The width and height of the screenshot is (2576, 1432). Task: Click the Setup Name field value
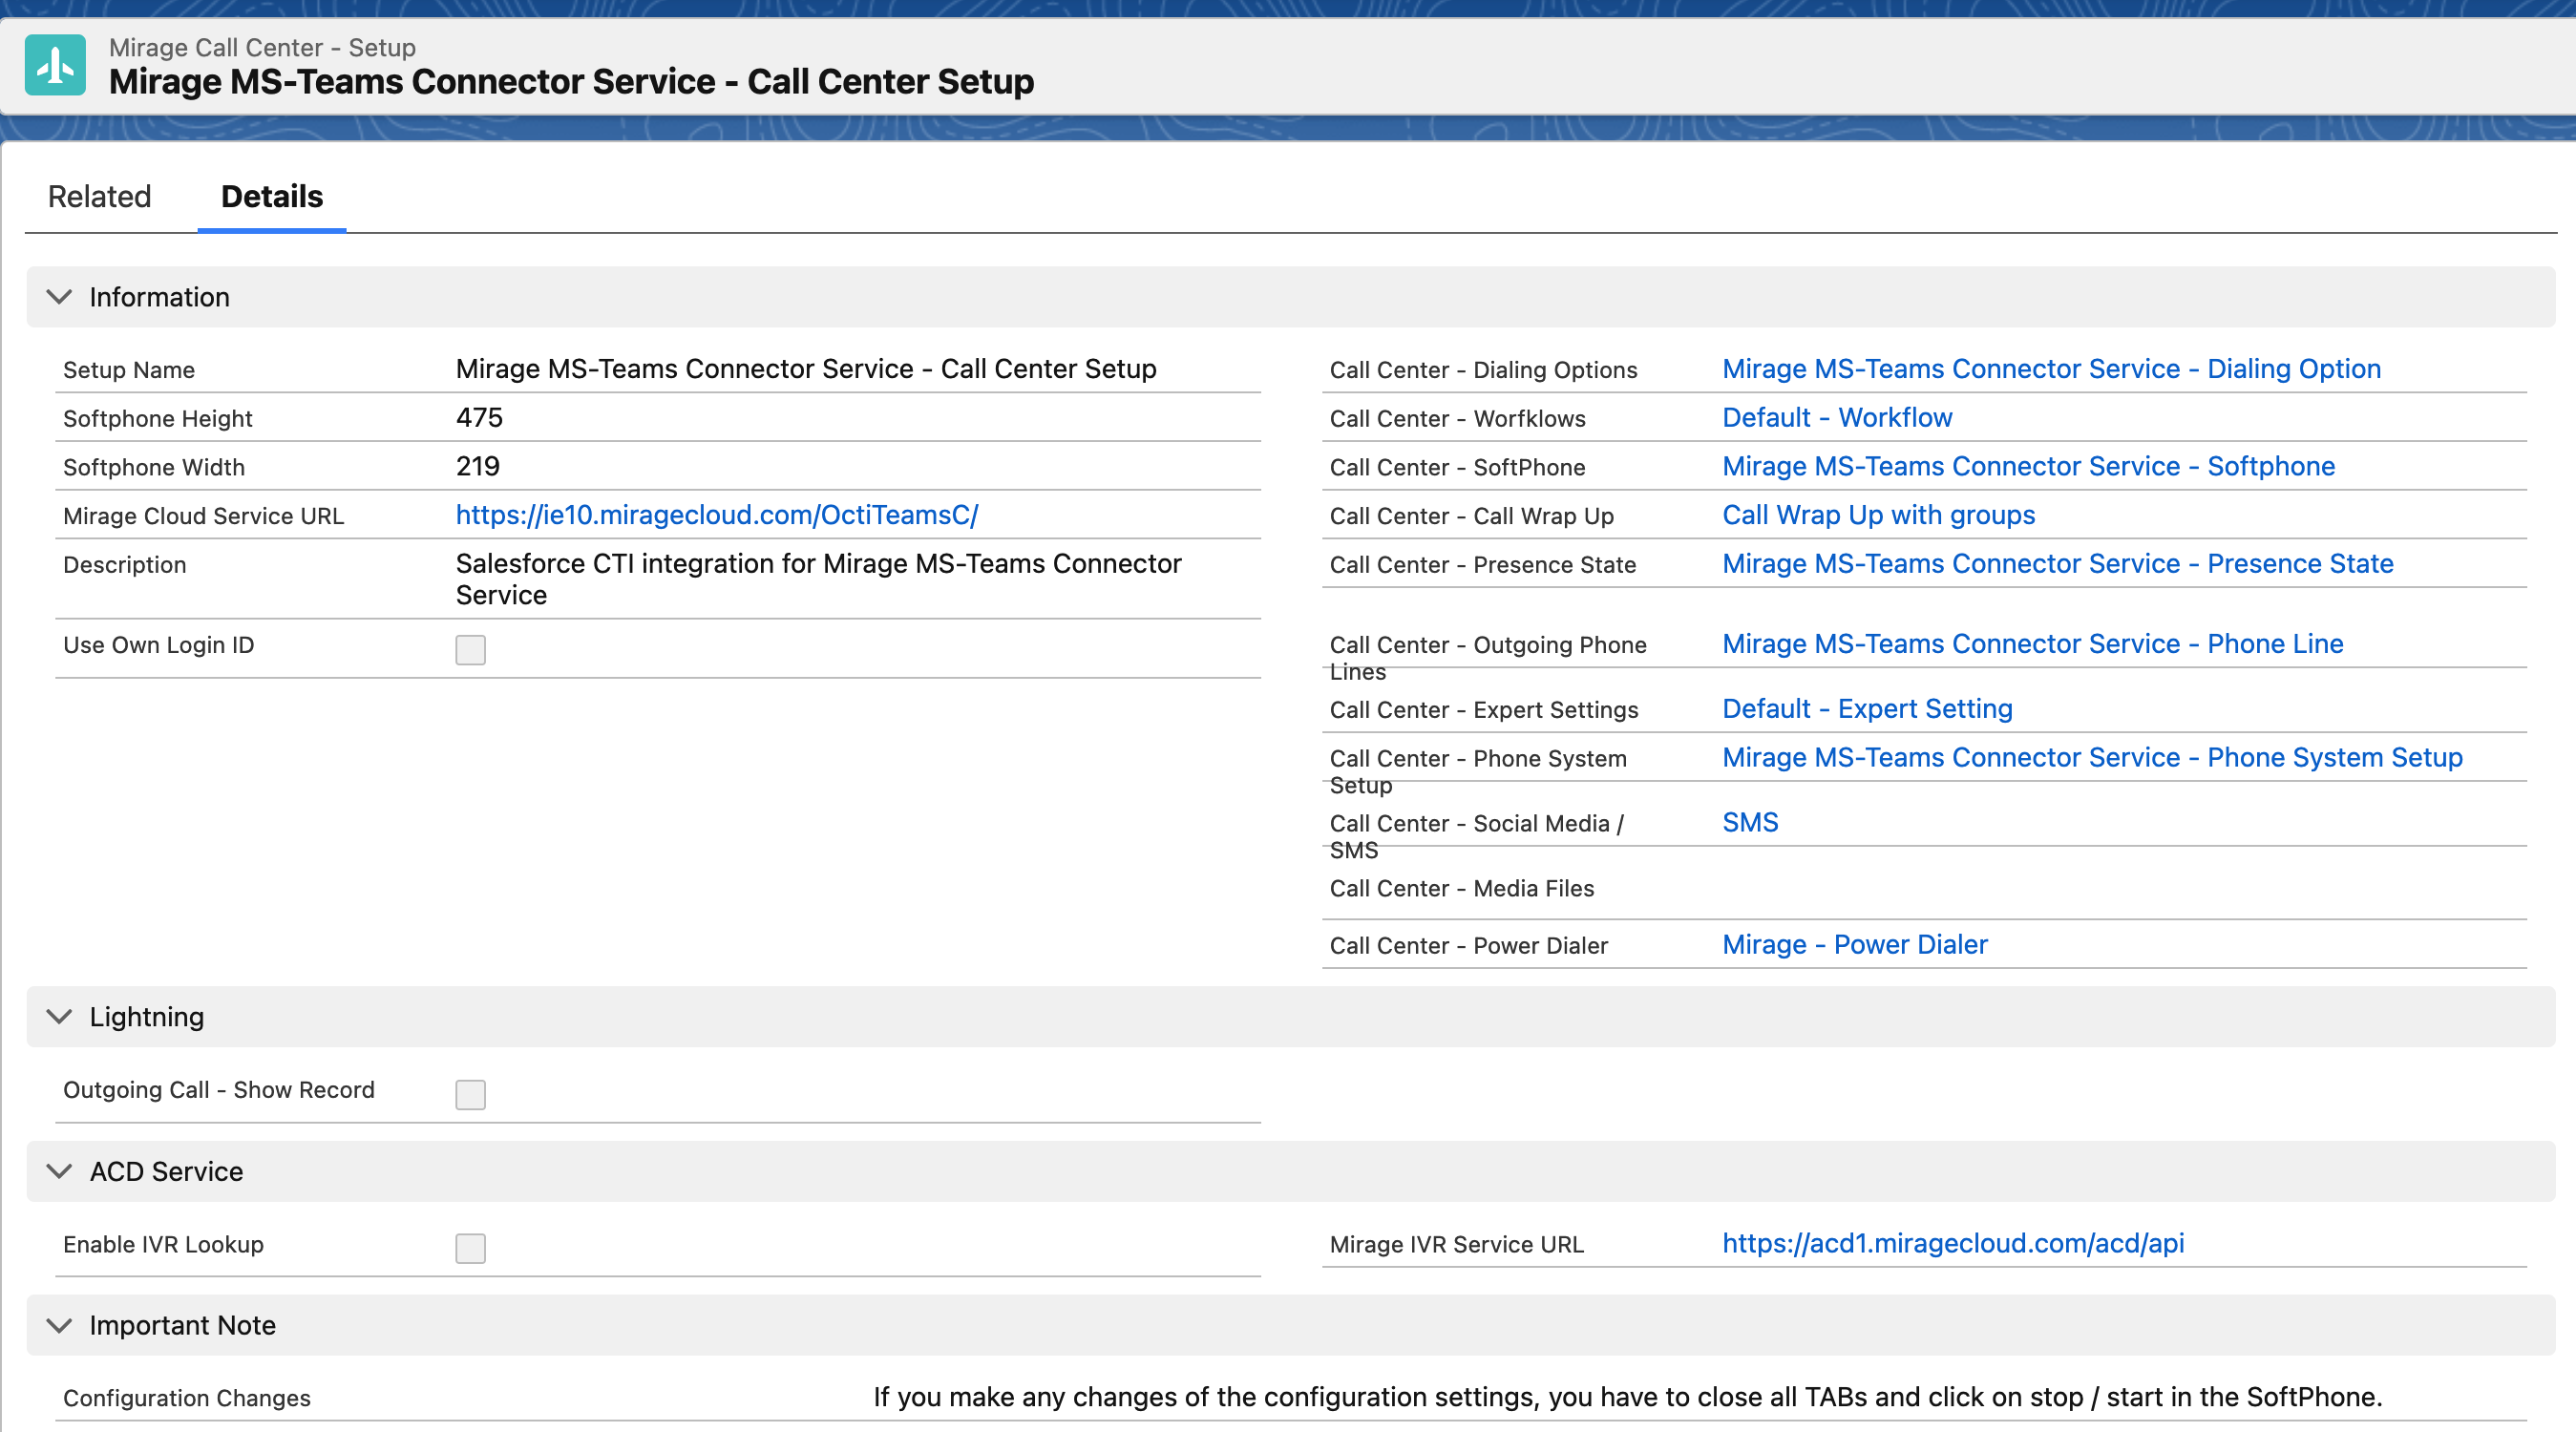point(806,369)
